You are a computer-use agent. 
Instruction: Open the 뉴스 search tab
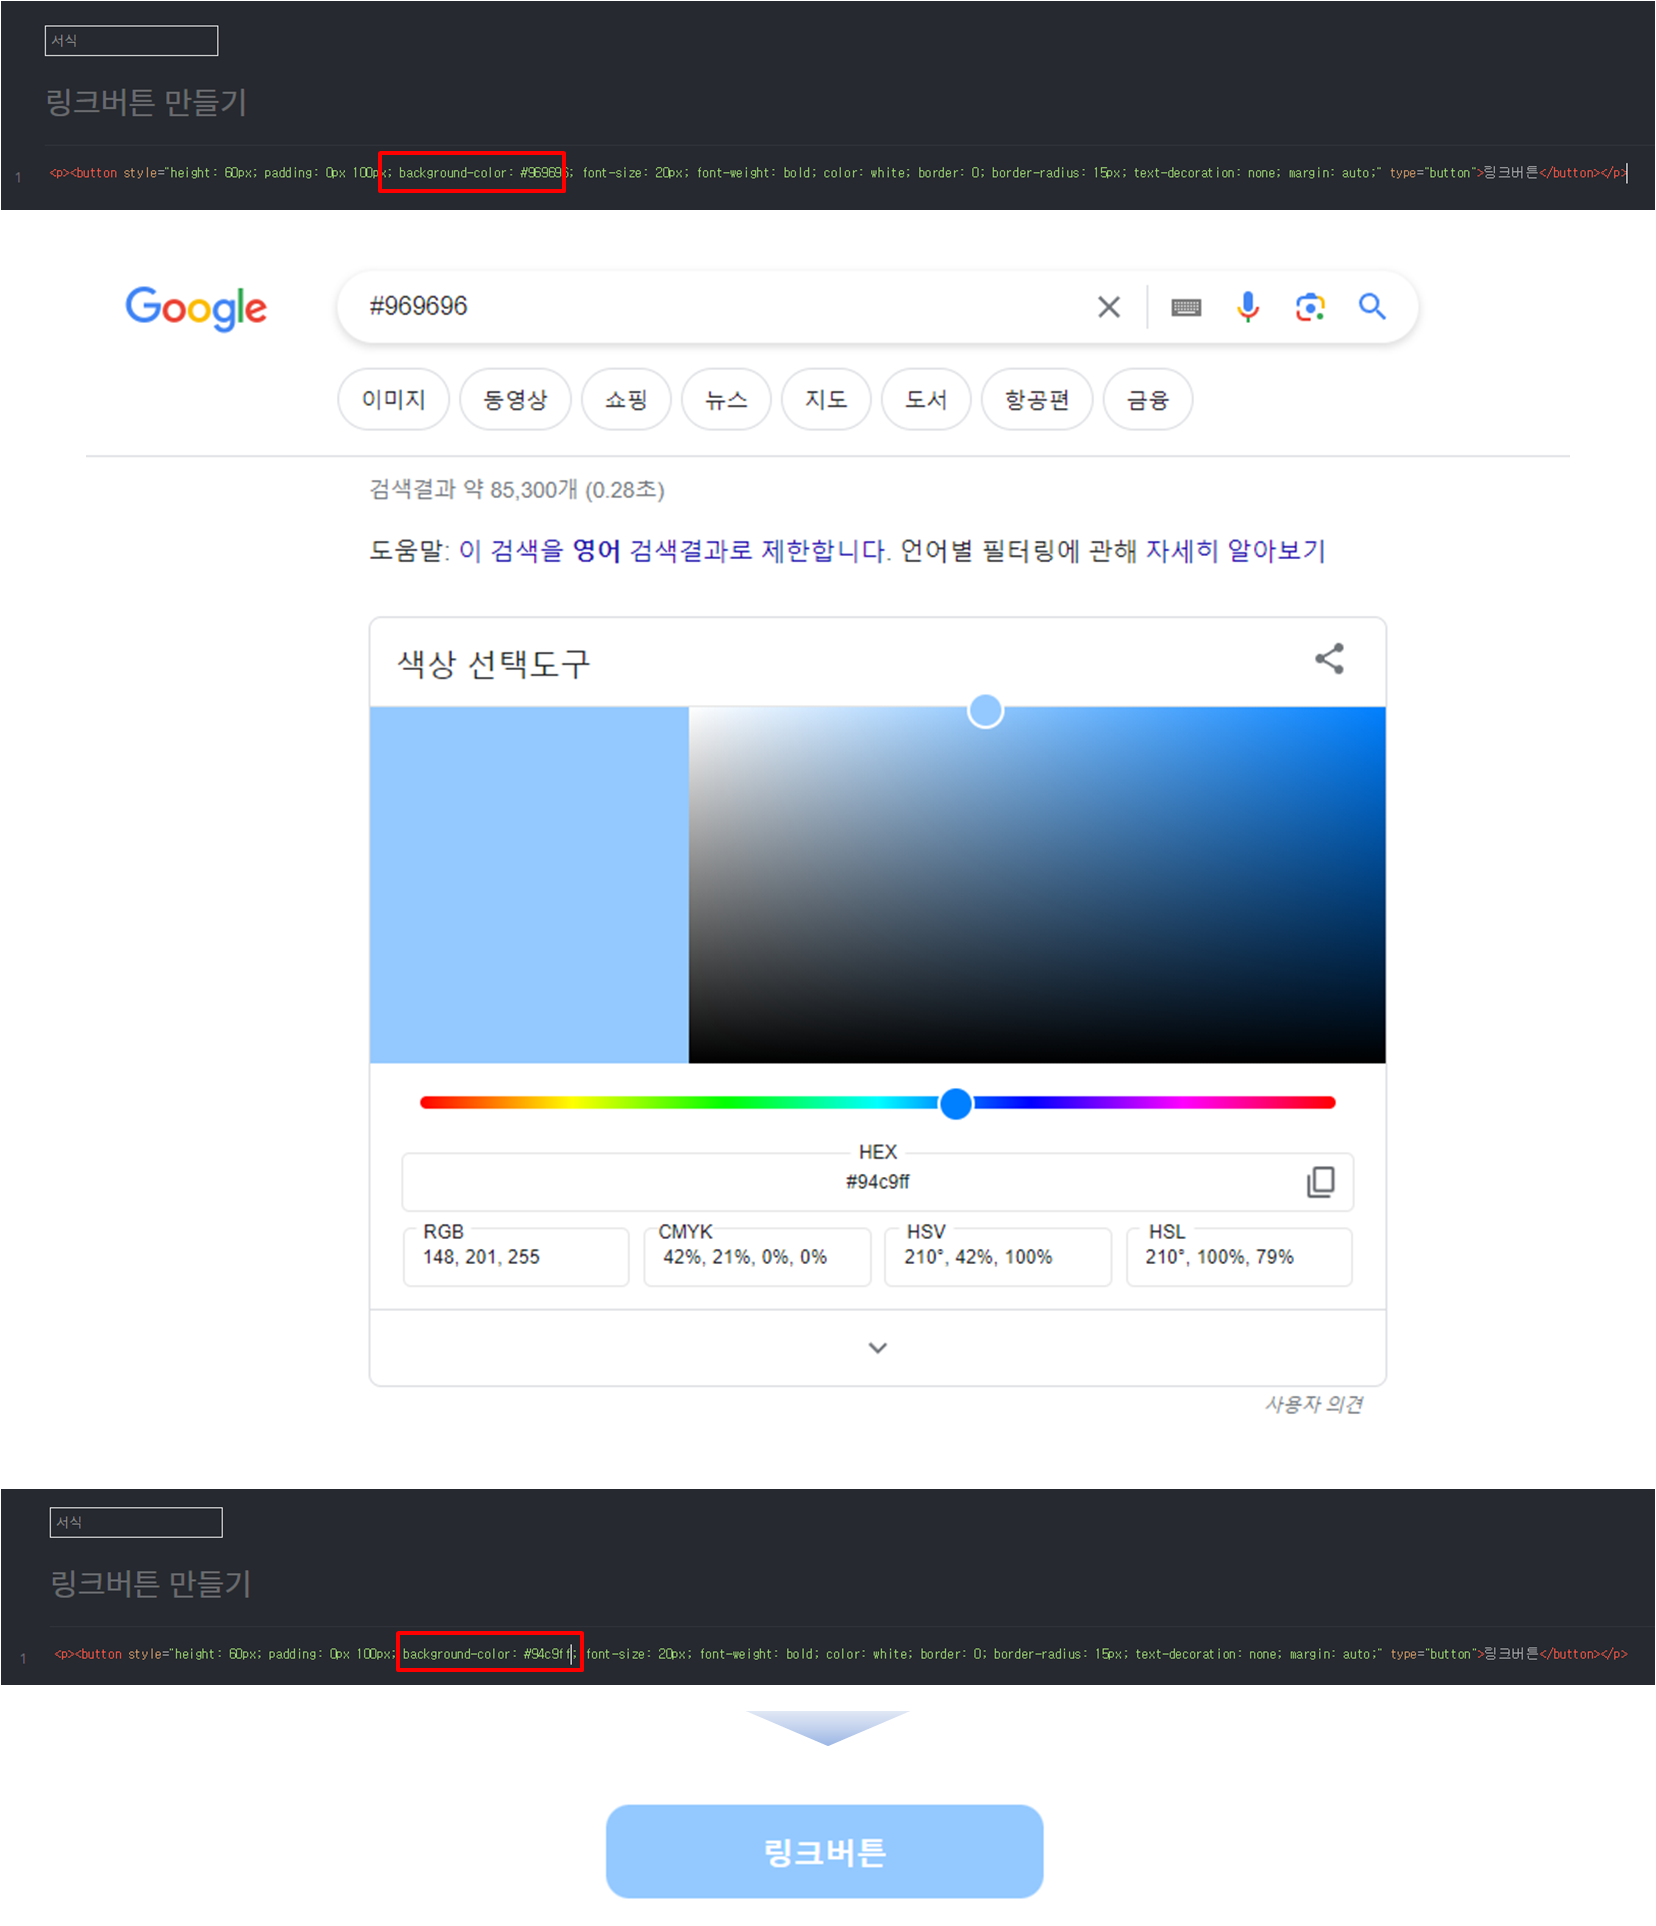pos(726,400)
